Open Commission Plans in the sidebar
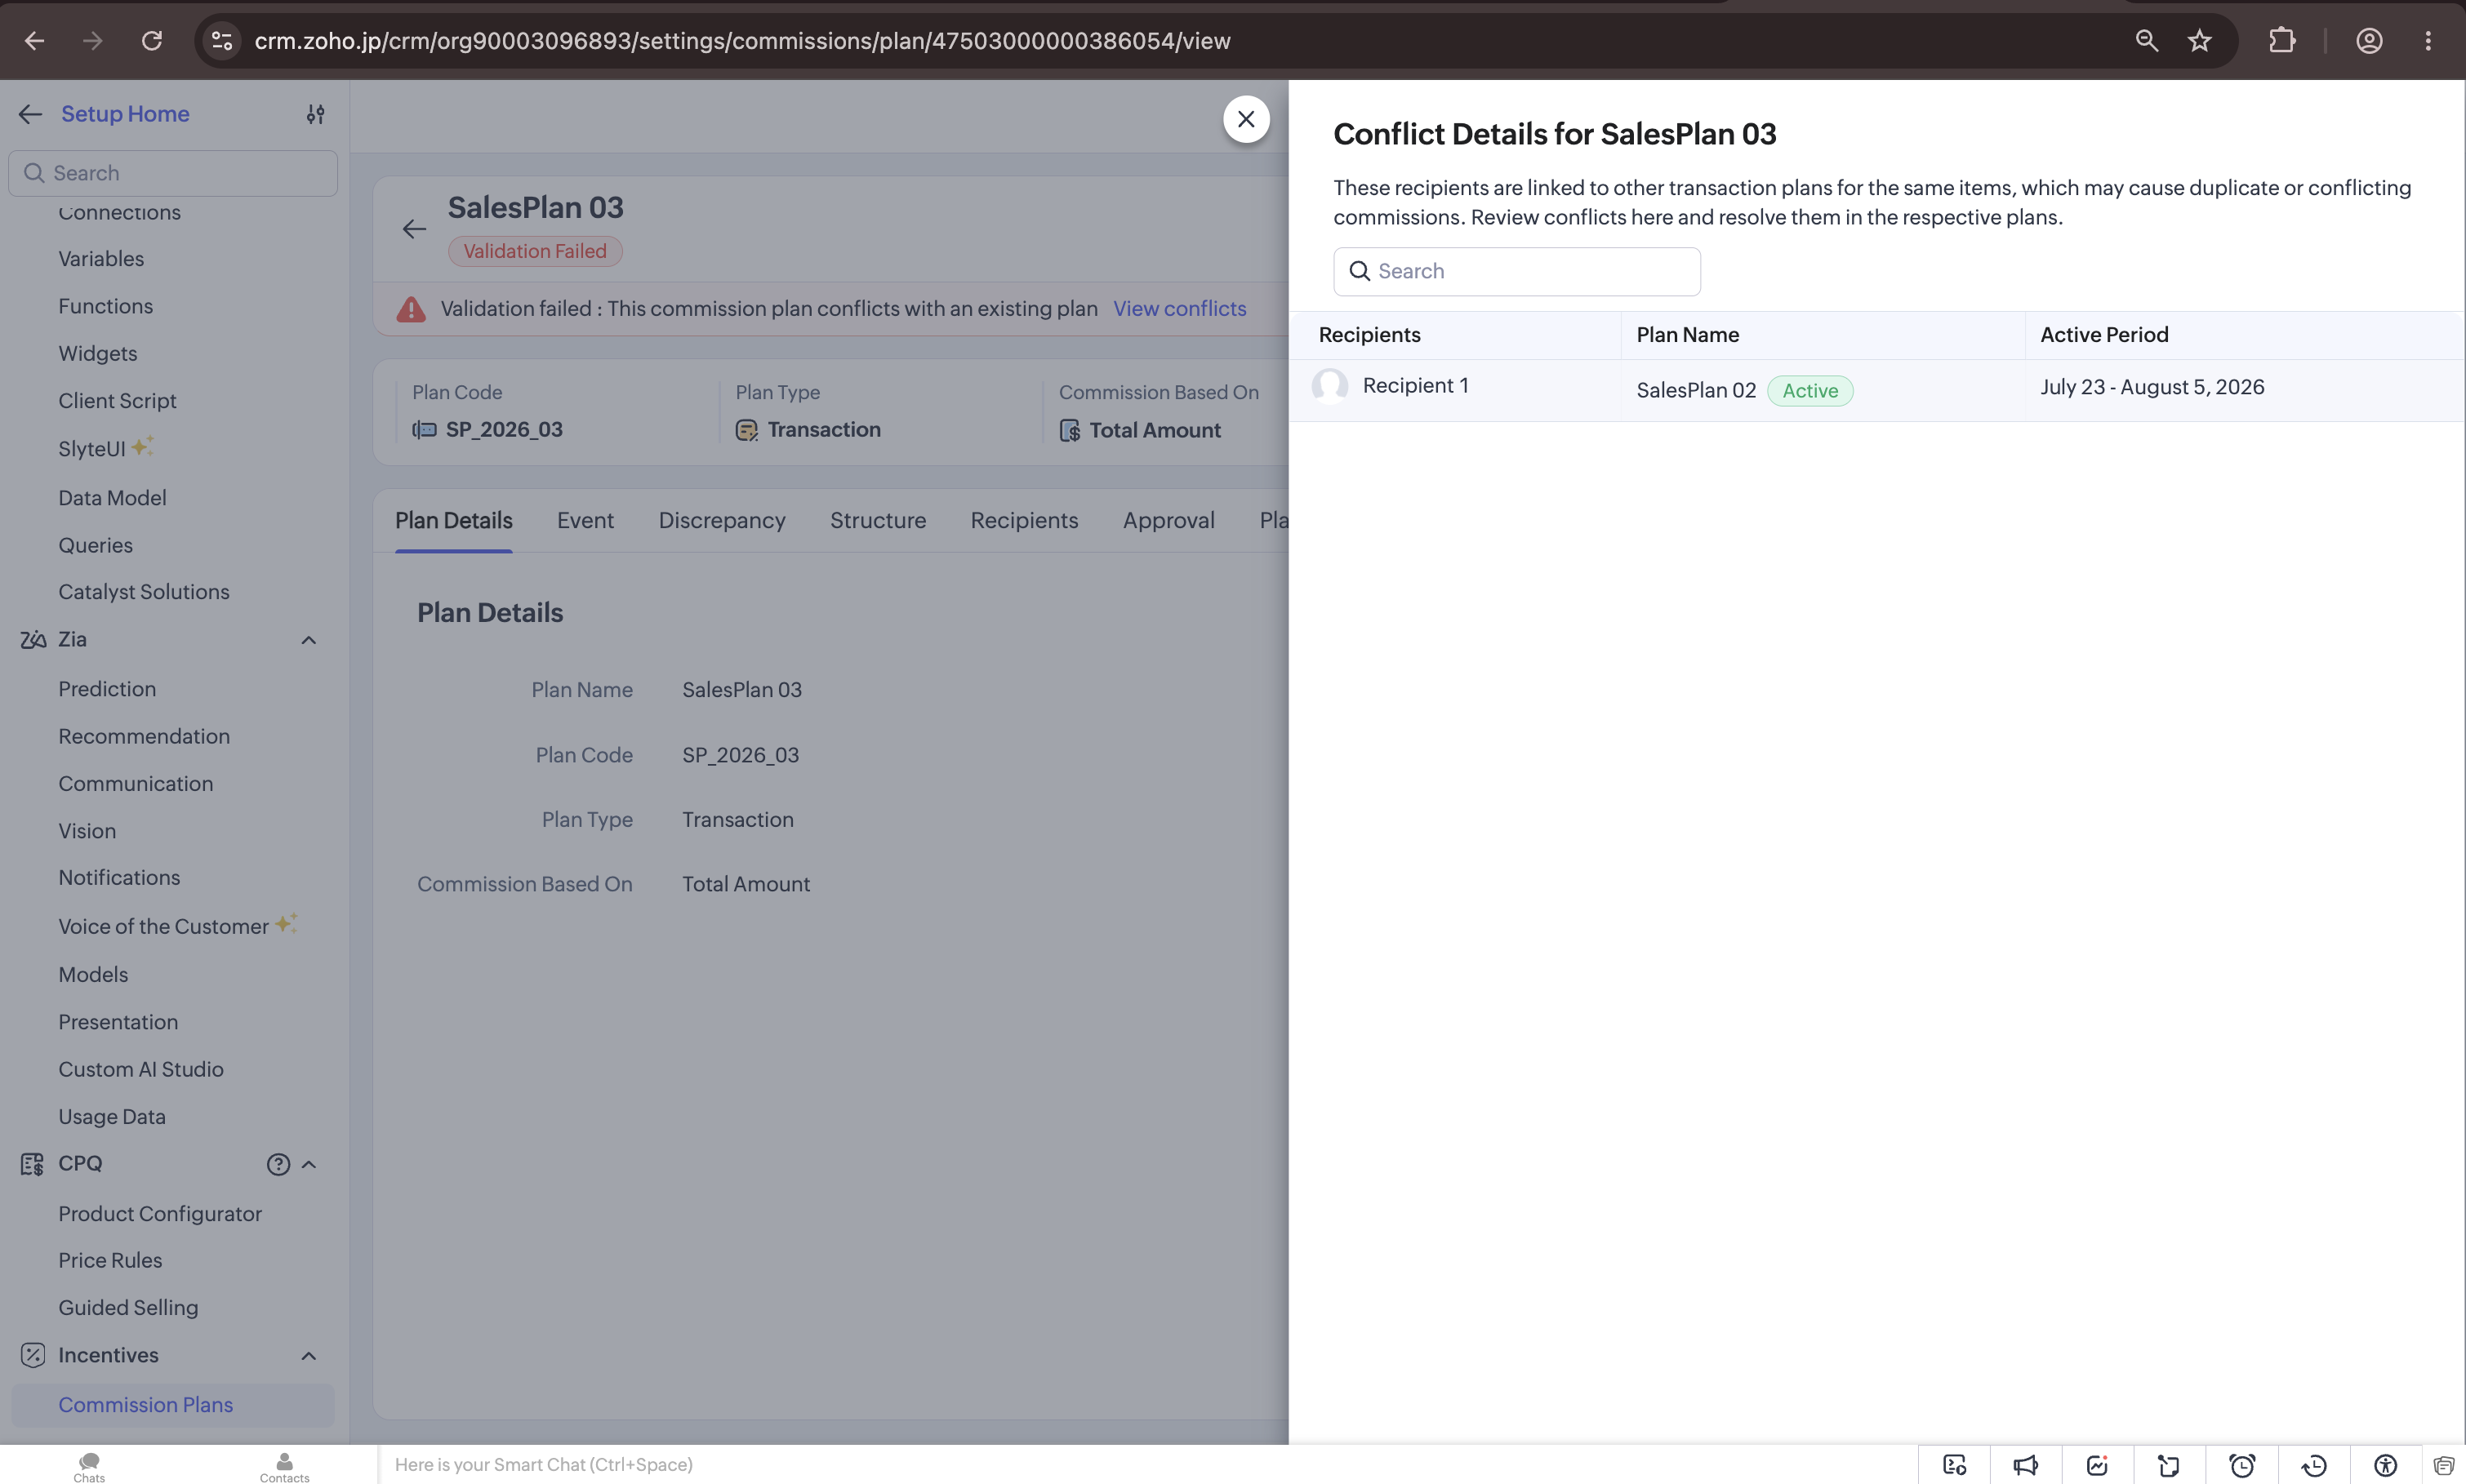 tap(145, 1405)
